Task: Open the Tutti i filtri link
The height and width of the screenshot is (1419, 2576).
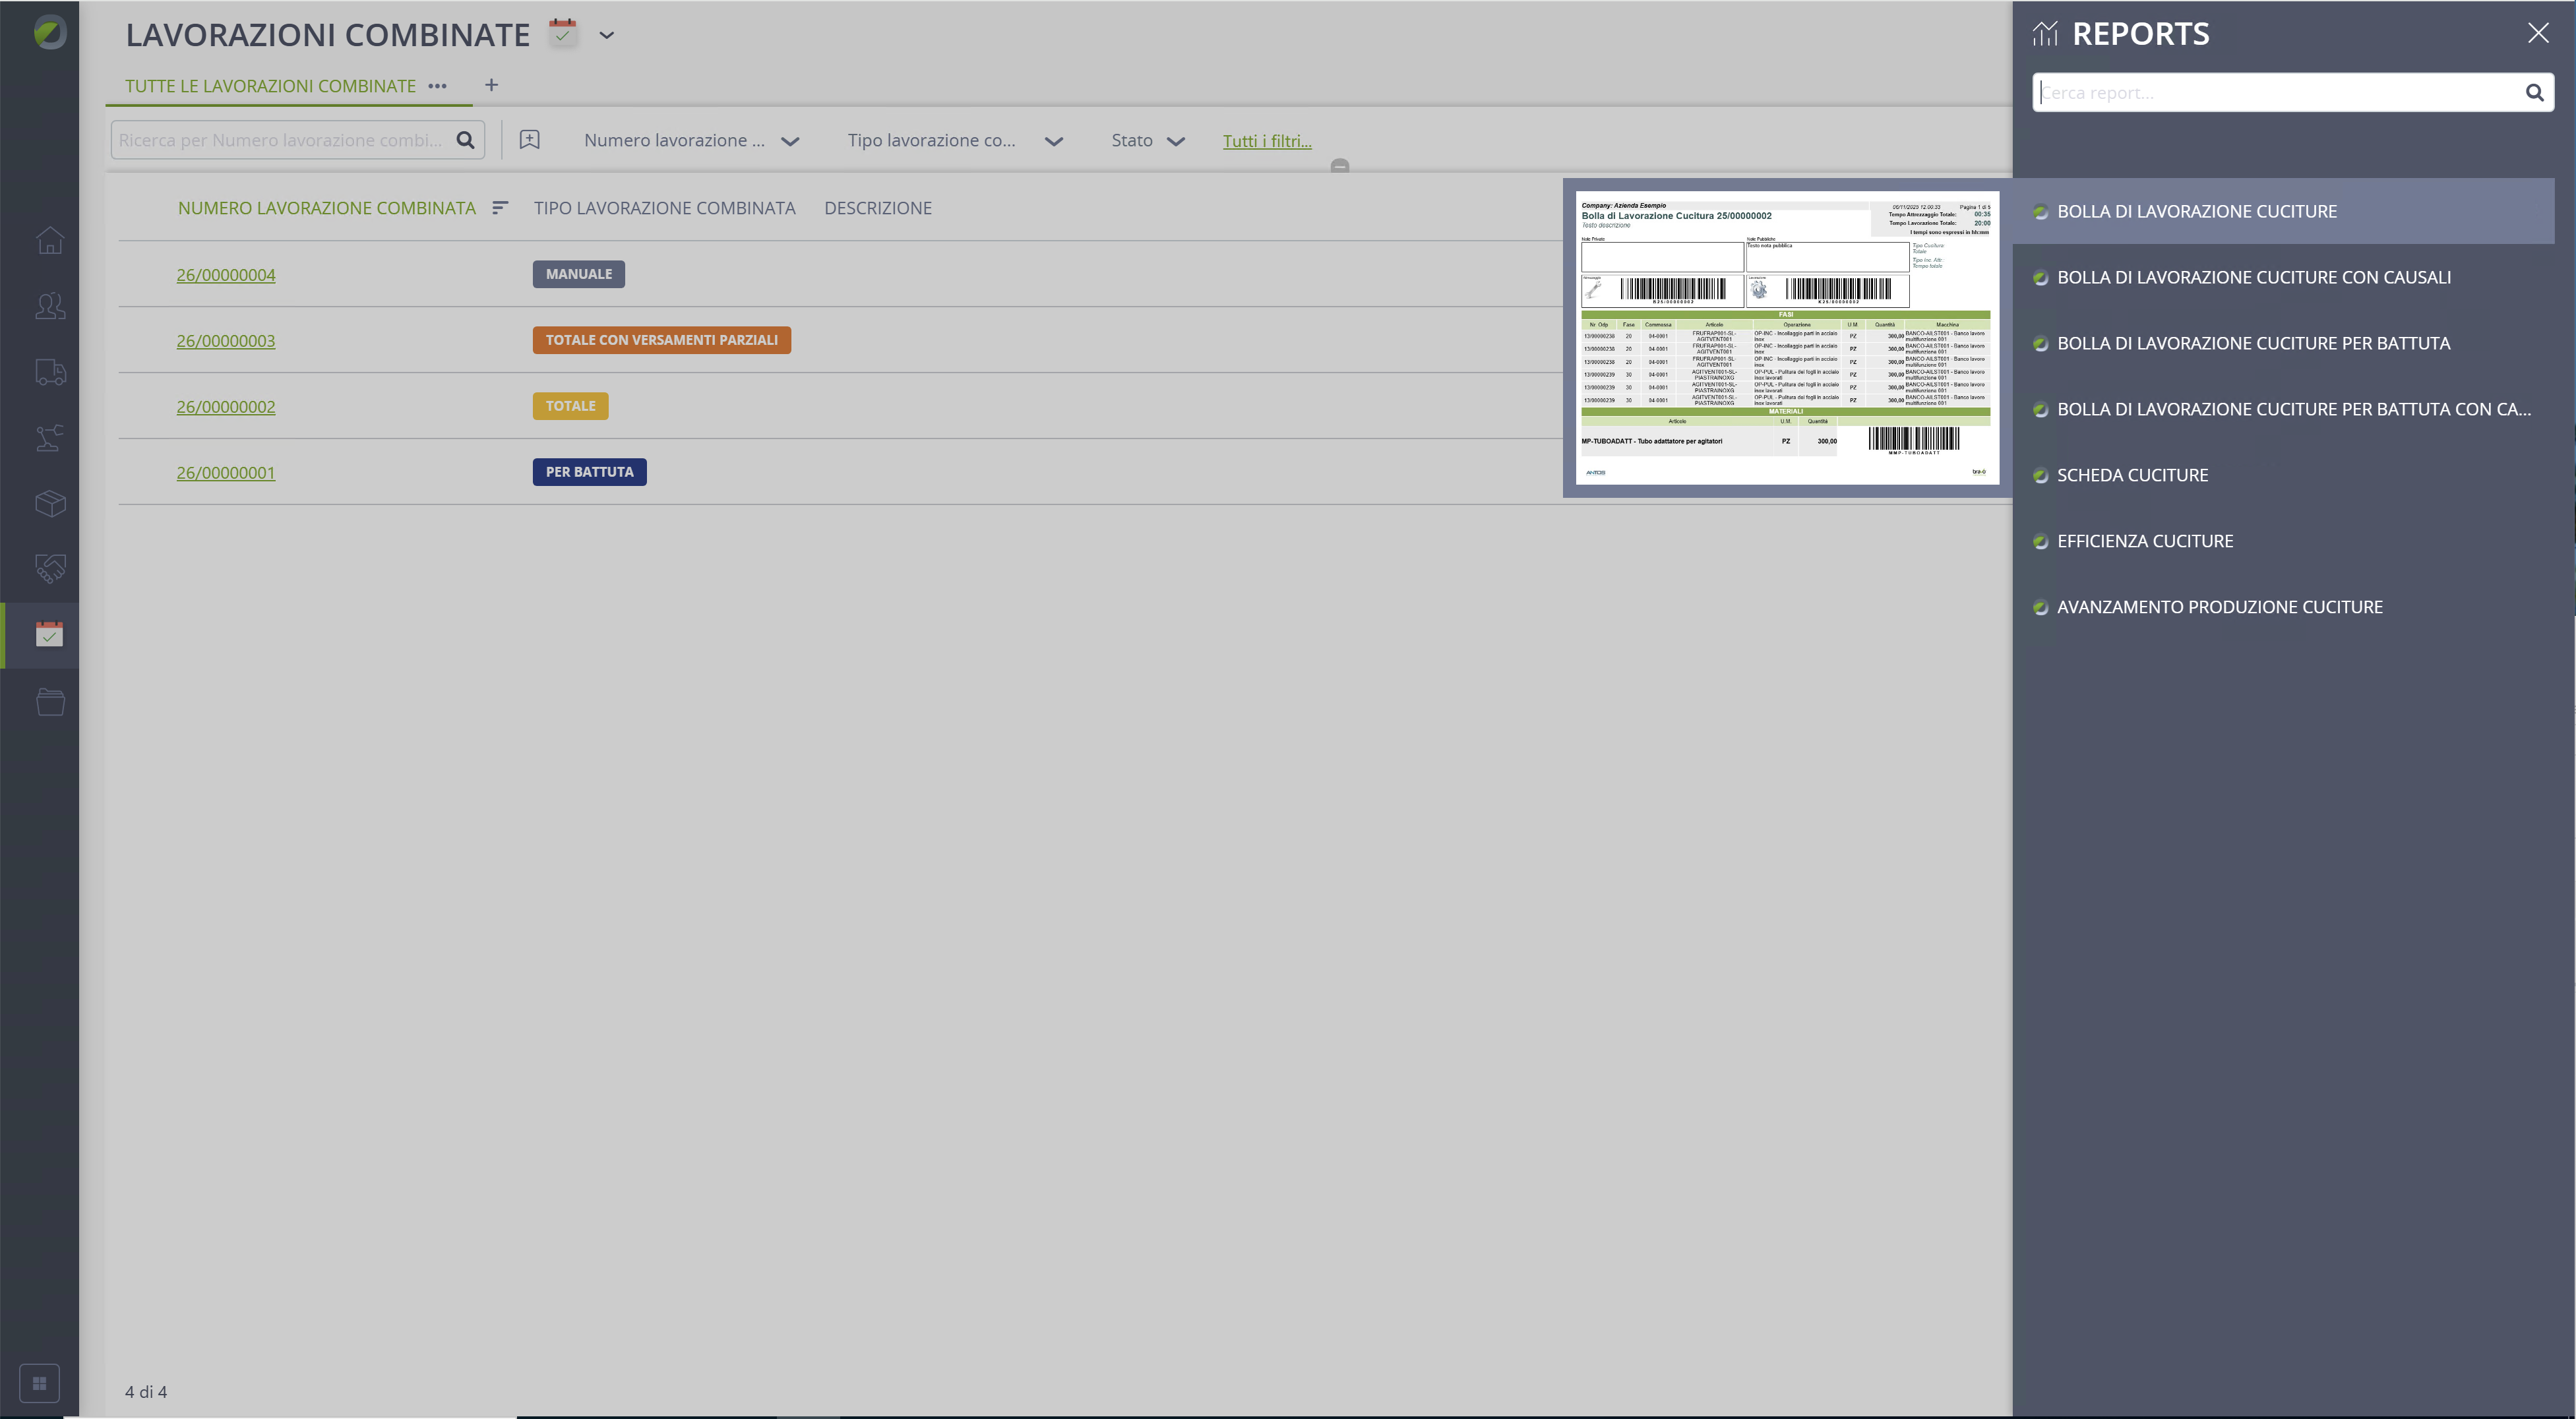Action: [1267, 141]
